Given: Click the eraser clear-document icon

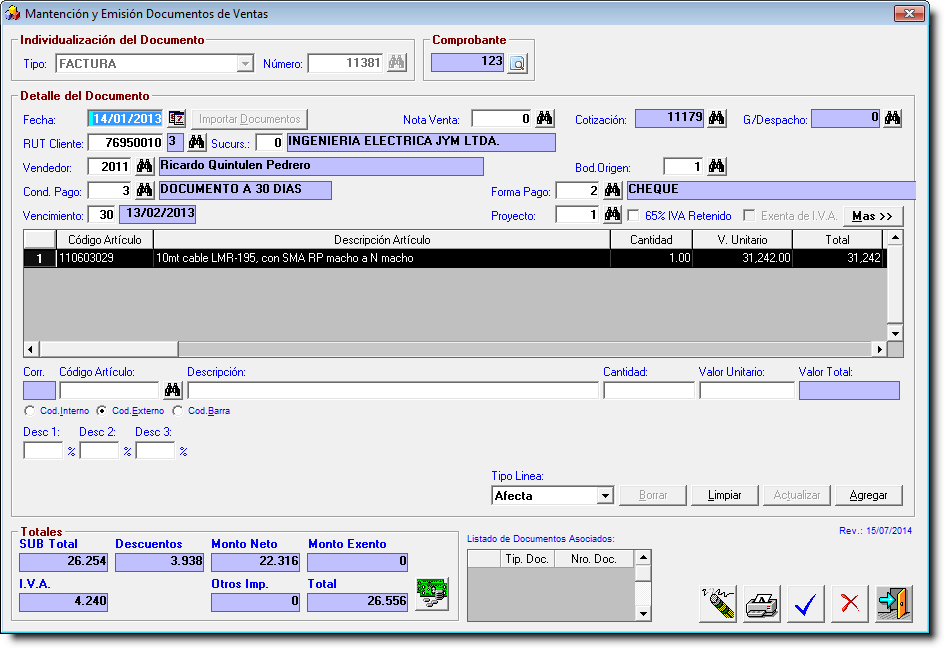Looking at the screenshot, I should 718,603.
